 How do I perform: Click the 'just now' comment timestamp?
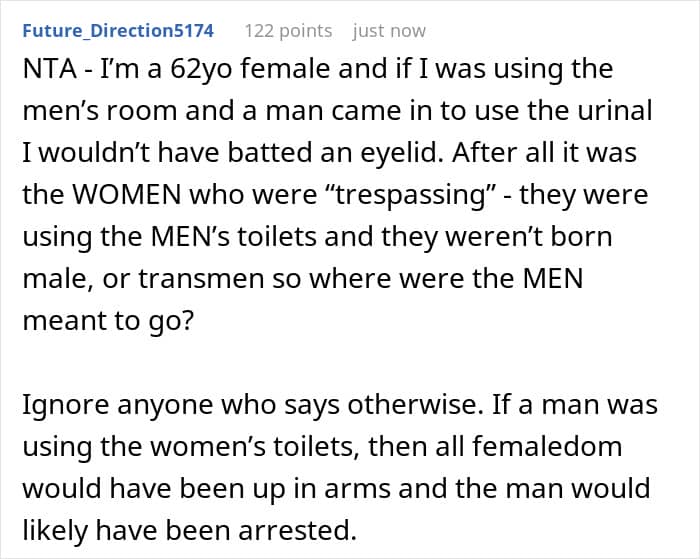coord(389,31)
